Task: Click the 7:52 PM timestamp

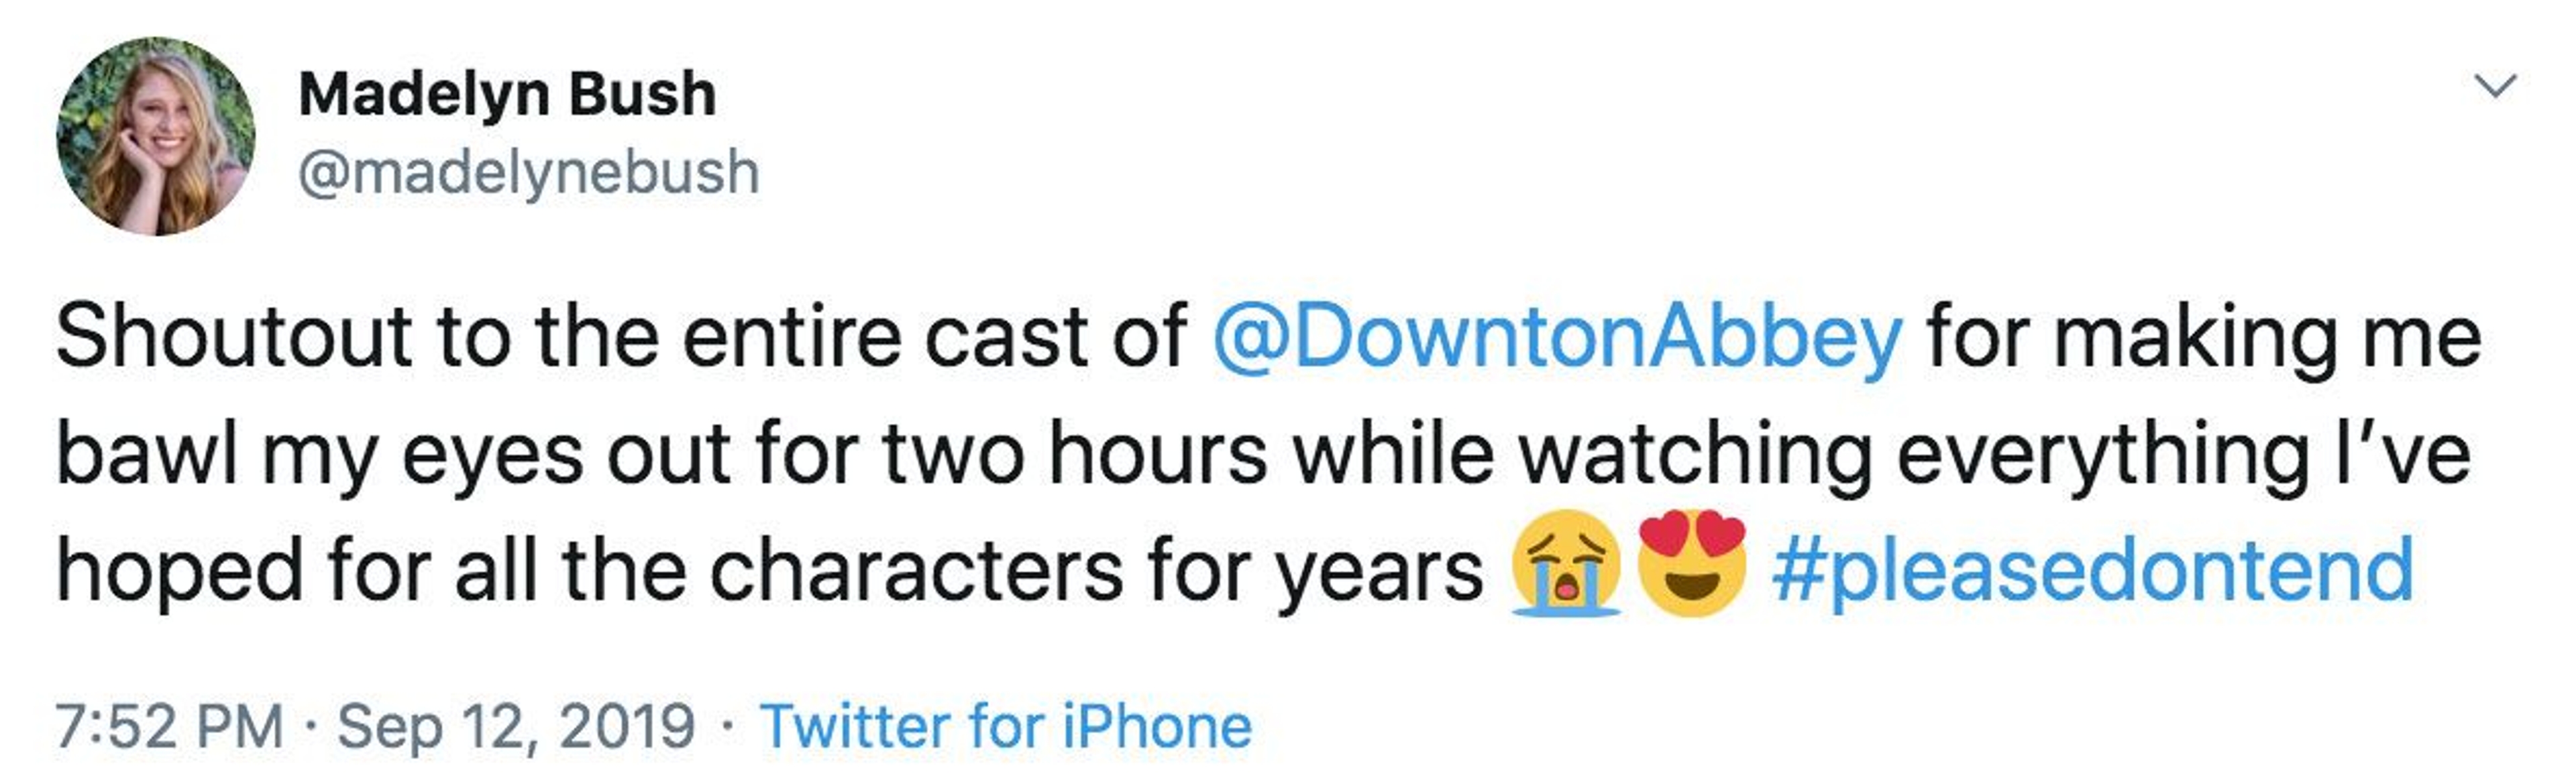Action: coord(170,726)
